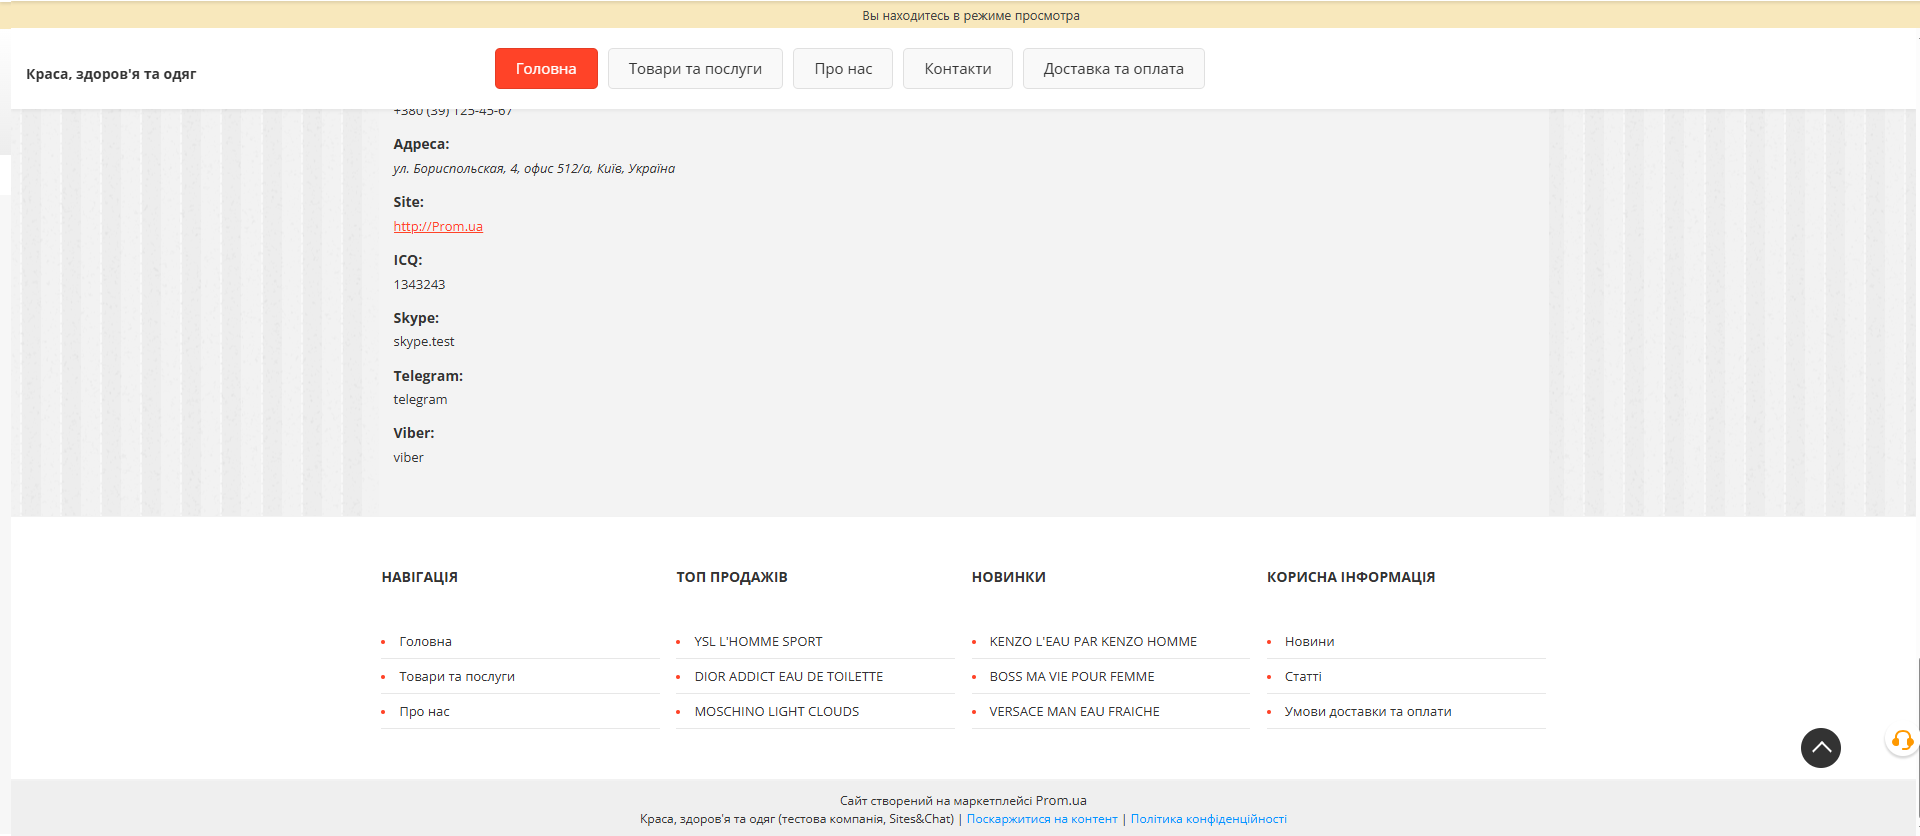Open VERSACE MAN EAU FRAICHE link
Screen dimensions: 1920x836
[1074, 712]
